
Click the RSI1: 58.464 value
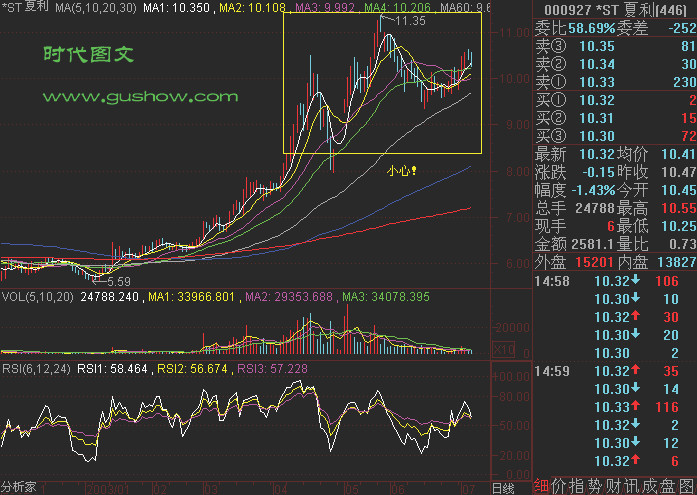point(112,369)
